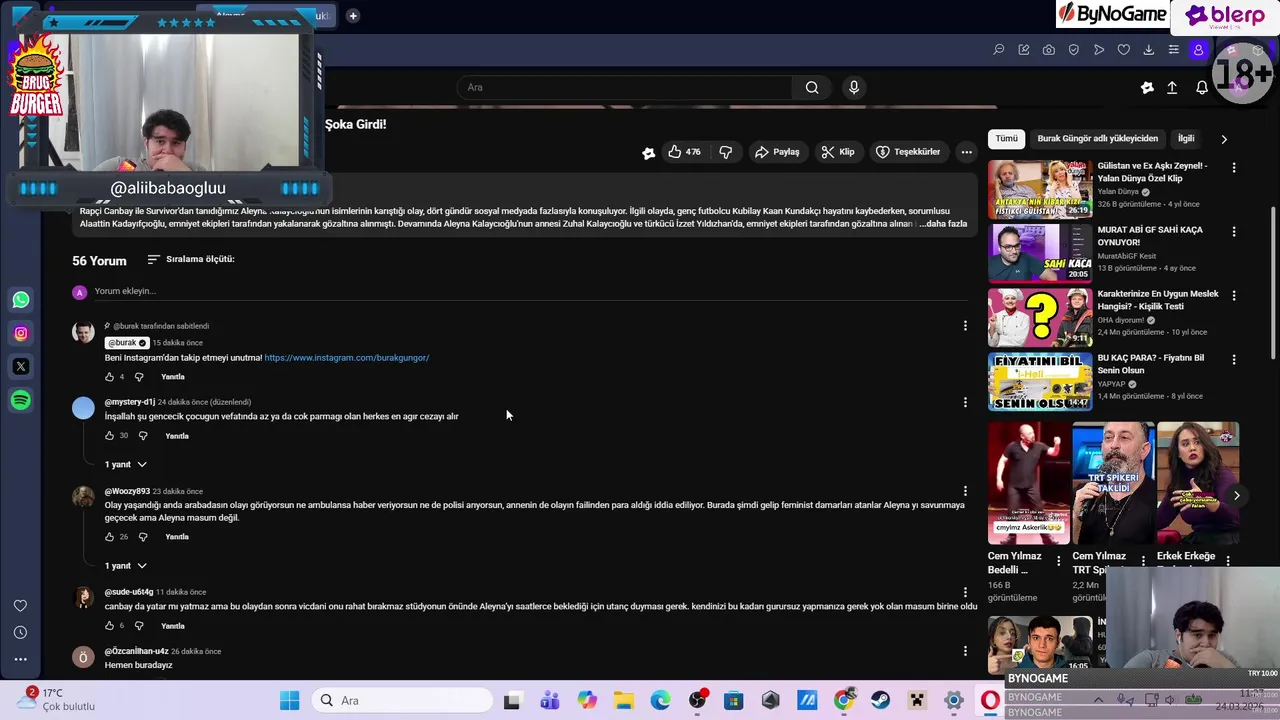
Task: Open the video's more actions dots
Action: [966, 152]
